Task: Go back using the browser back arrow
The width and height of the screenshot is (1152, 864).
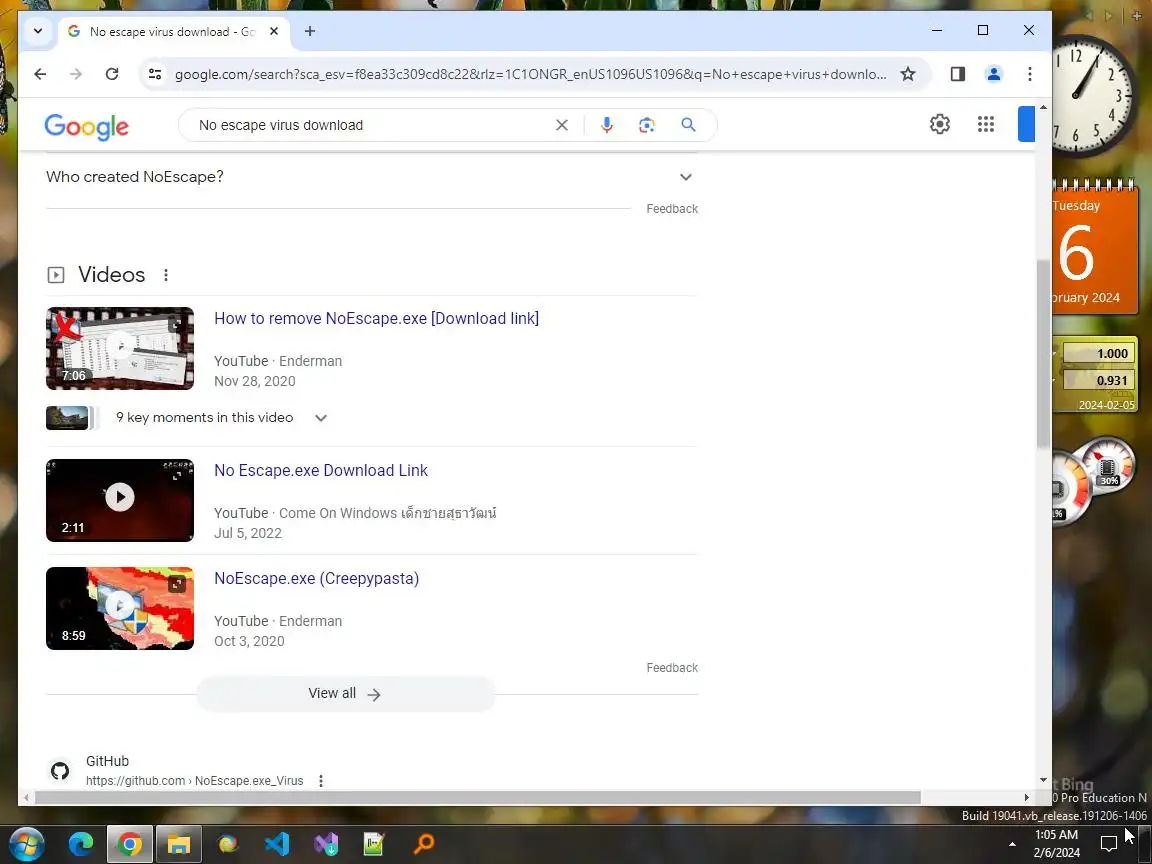Action: pyautogui.click(x=40, y=73)
